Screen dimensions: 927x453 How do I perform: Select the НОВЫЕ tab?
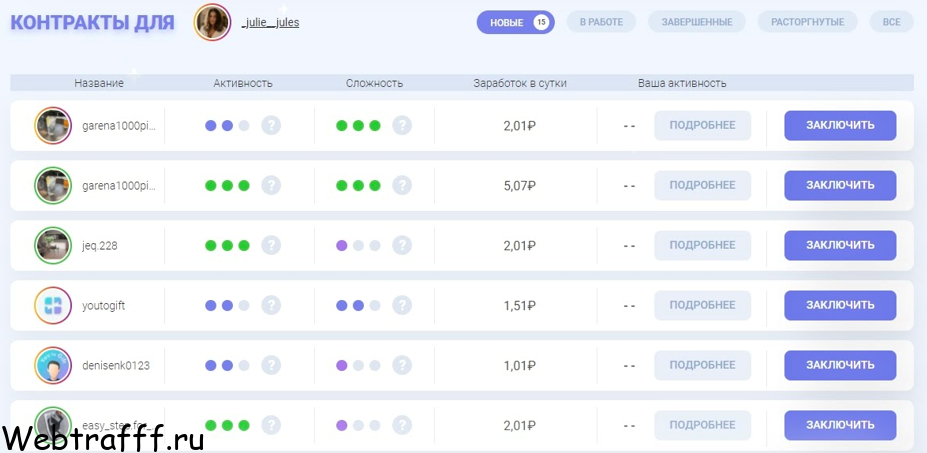pos(516,22)
